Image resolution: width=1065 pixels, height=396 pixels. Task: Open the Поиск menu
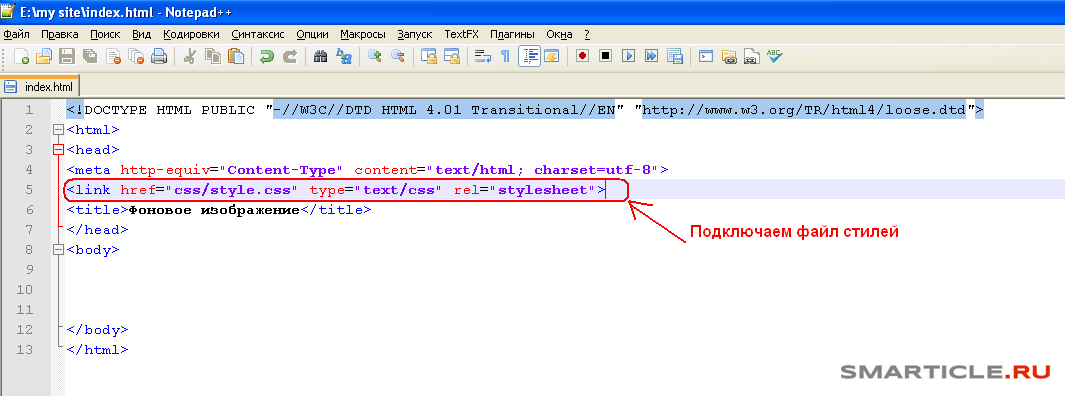tap(105, 34)
